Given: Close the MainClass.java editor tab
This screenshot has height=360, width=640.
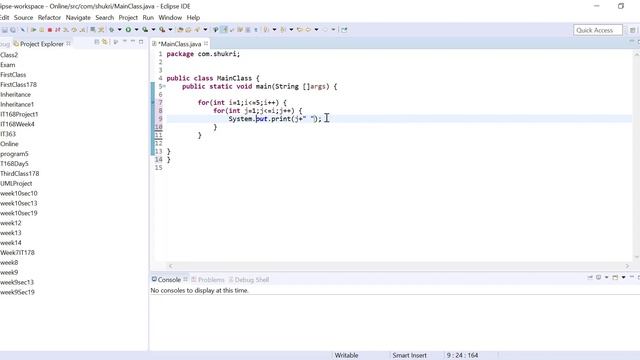Looking at the screenshot, I should (206, 43).
